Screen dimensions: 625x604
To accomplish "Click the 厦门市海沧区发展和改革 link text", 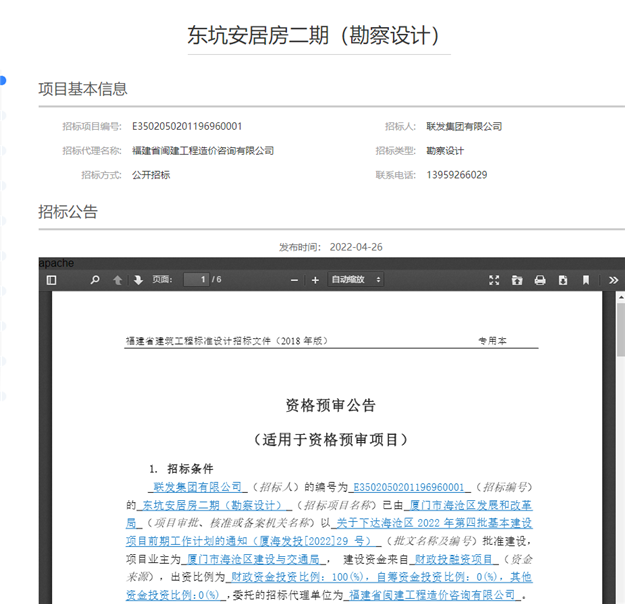I will (471, 505).
